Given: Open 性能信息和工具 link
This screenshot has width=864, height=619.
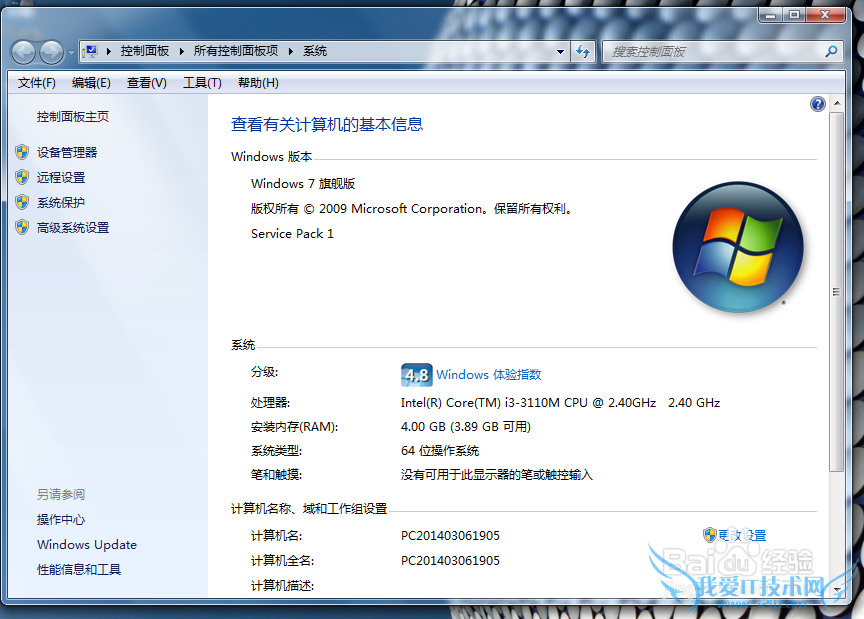Looking at the screenshot, I should 79,569.
